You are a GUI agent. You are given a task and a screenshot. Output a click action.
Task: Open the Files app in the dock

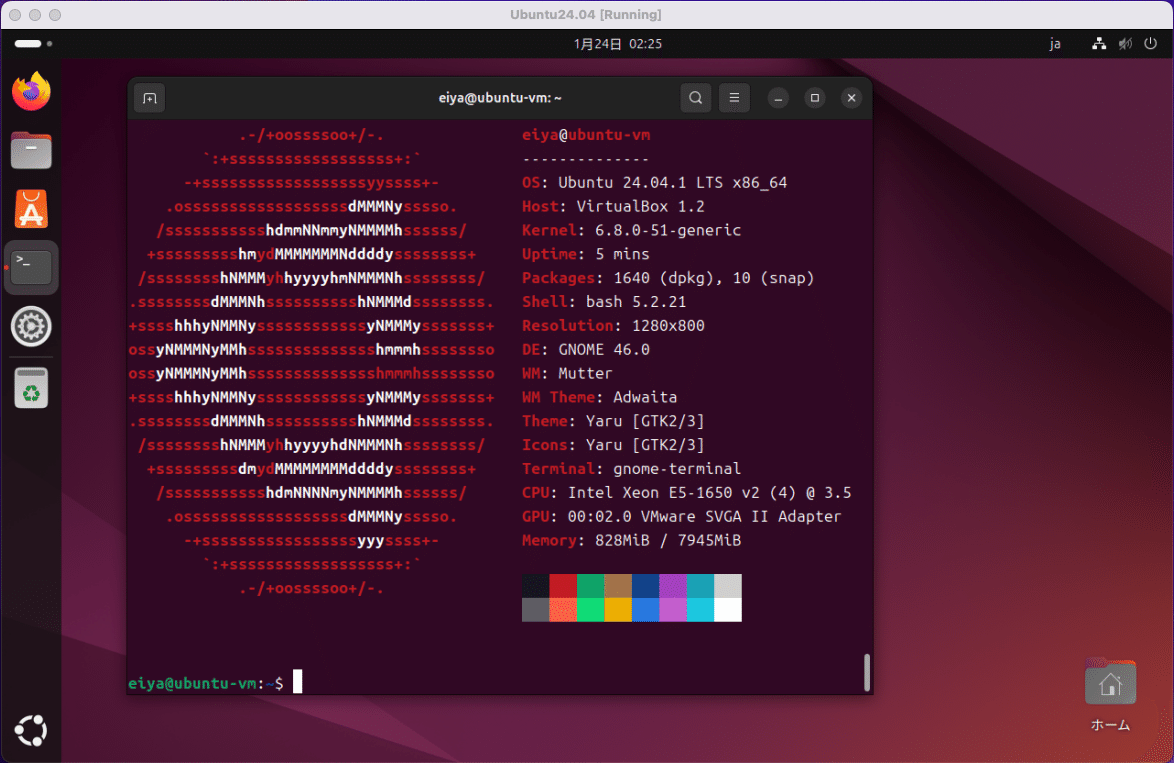[x=31, y=151]
